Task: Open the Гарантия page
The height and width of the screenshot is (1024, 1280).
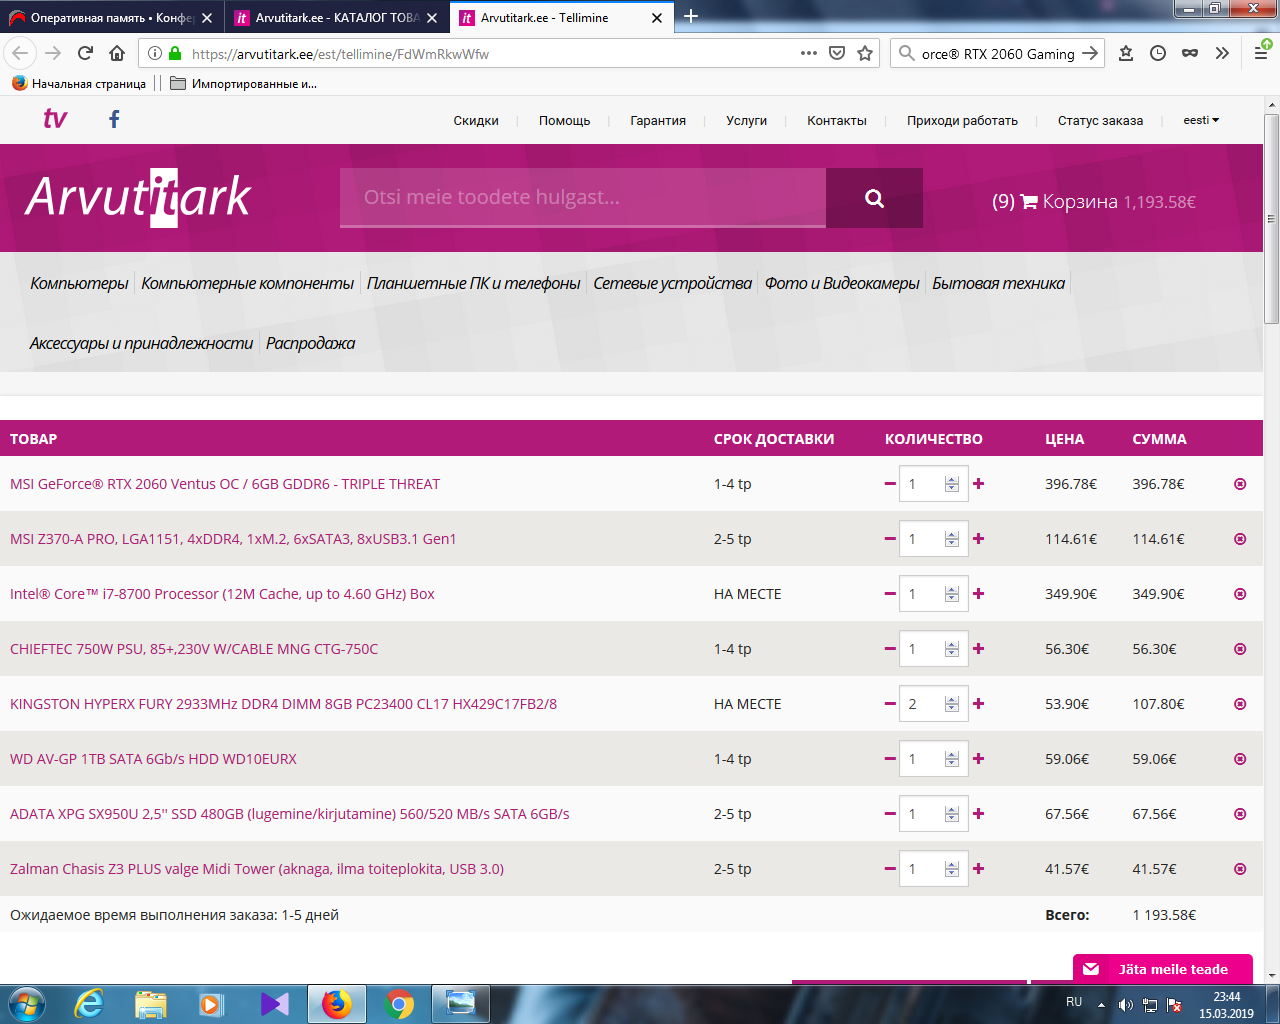Action: pyautogui.click(x=658, y=121)
